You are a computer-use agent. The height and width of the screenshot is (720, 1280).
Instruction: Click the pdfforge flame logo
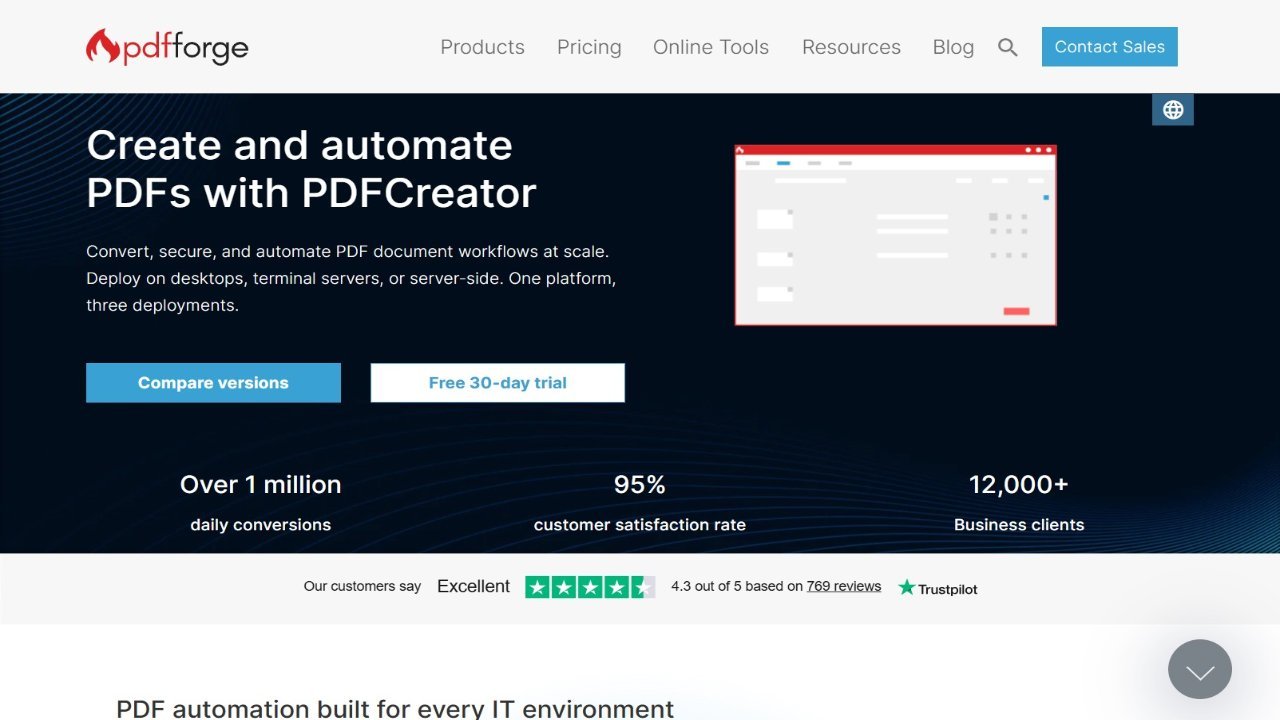pos(167,46)
